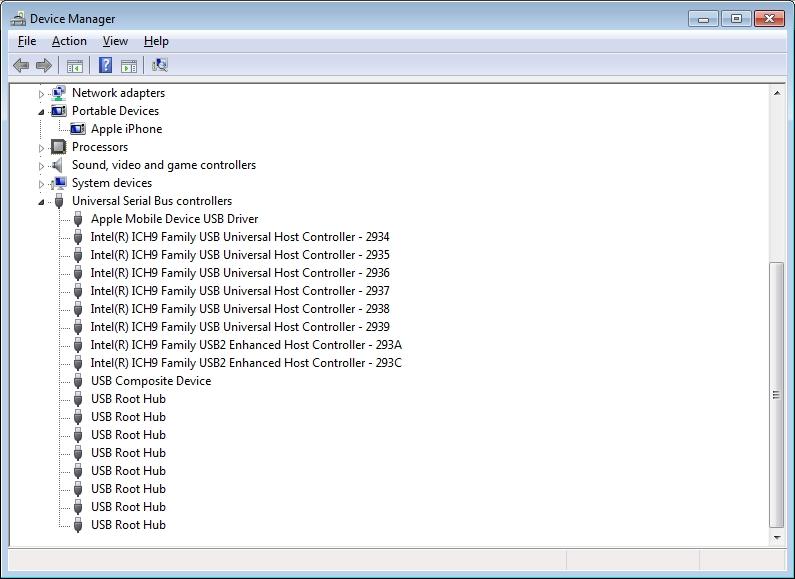Collapse the Universal Serial Bus controllers tree
795x579 pixels.
coord(42,202)
